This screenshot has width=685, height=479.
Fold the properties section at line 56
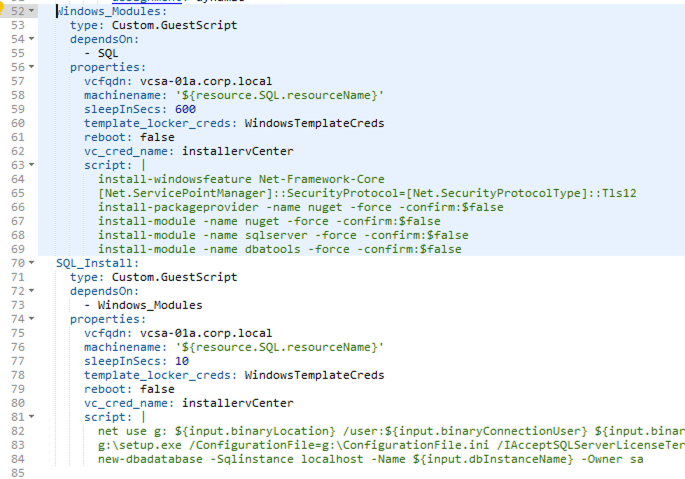32,67
